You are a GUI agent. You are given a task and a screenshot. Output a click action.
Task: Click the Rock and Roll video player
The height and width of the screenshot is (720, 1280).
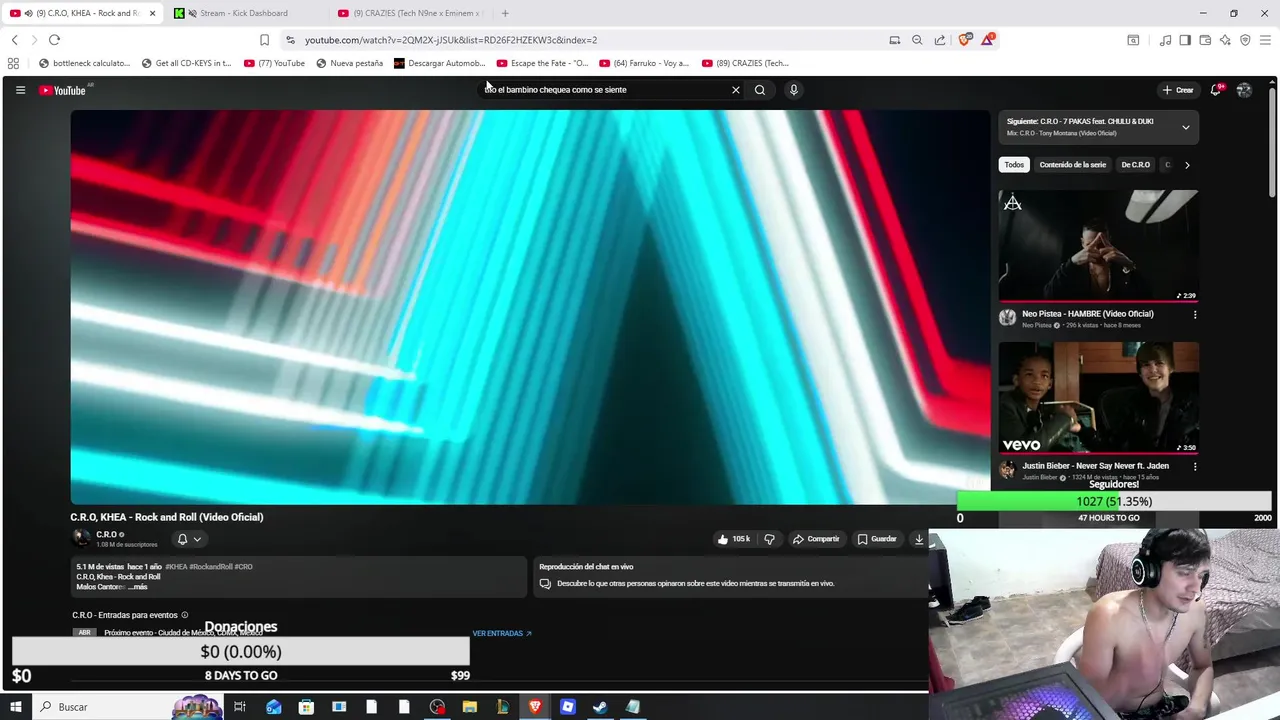click(530, 307)
